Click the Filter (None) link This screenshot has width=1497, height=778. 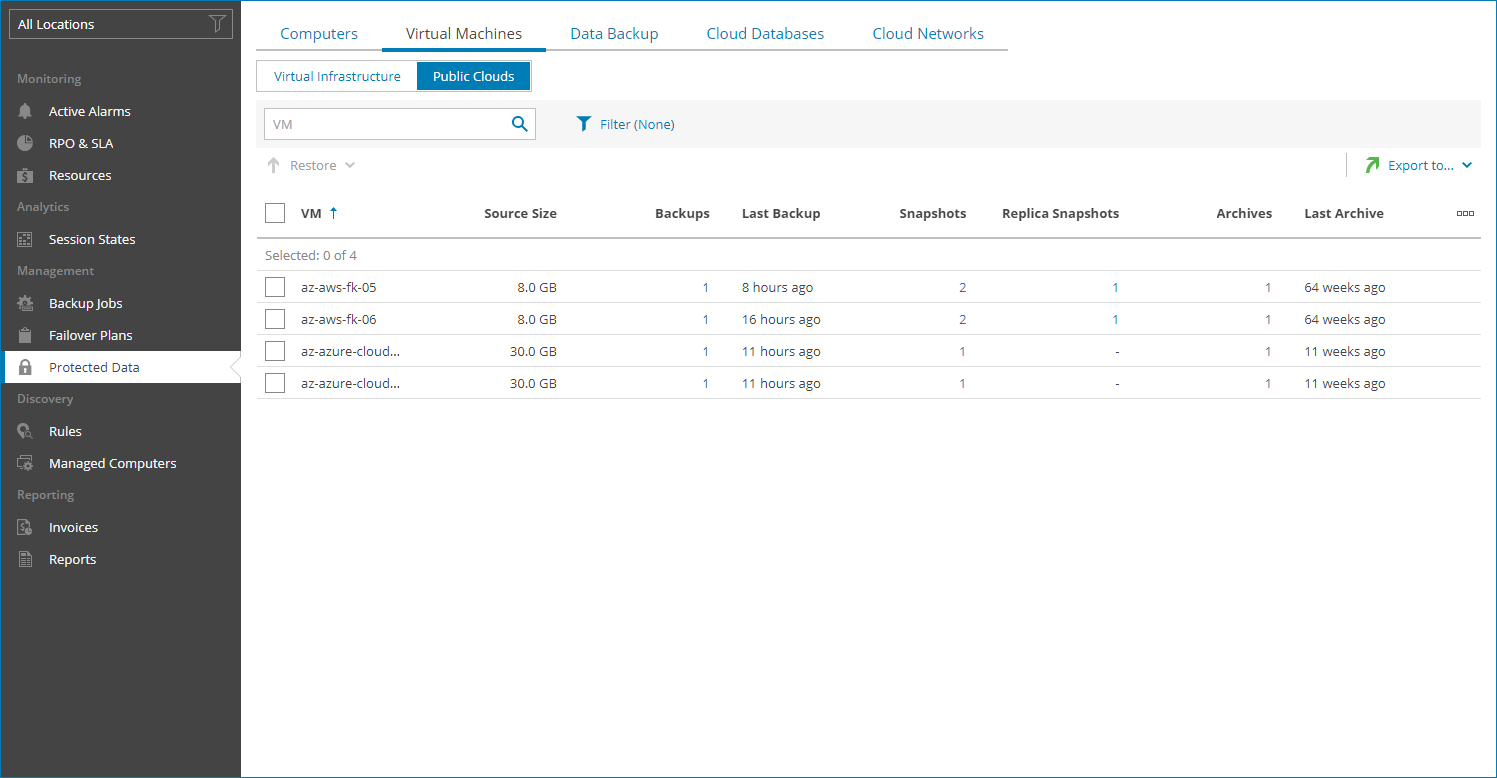637,124
